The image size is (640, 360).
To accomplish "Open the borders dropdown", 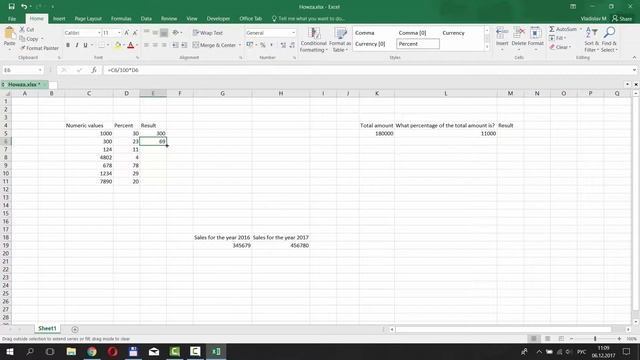I will [108, 45].
